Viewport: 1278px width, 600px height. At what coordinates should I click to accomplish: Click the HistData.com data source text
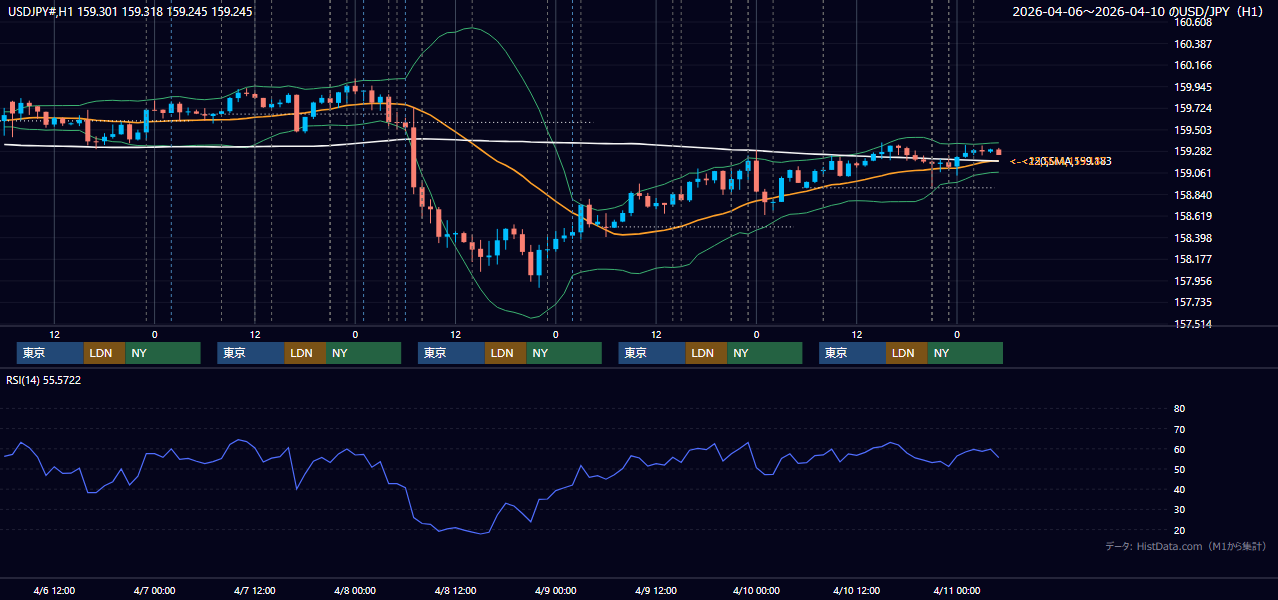point(1185,546)
